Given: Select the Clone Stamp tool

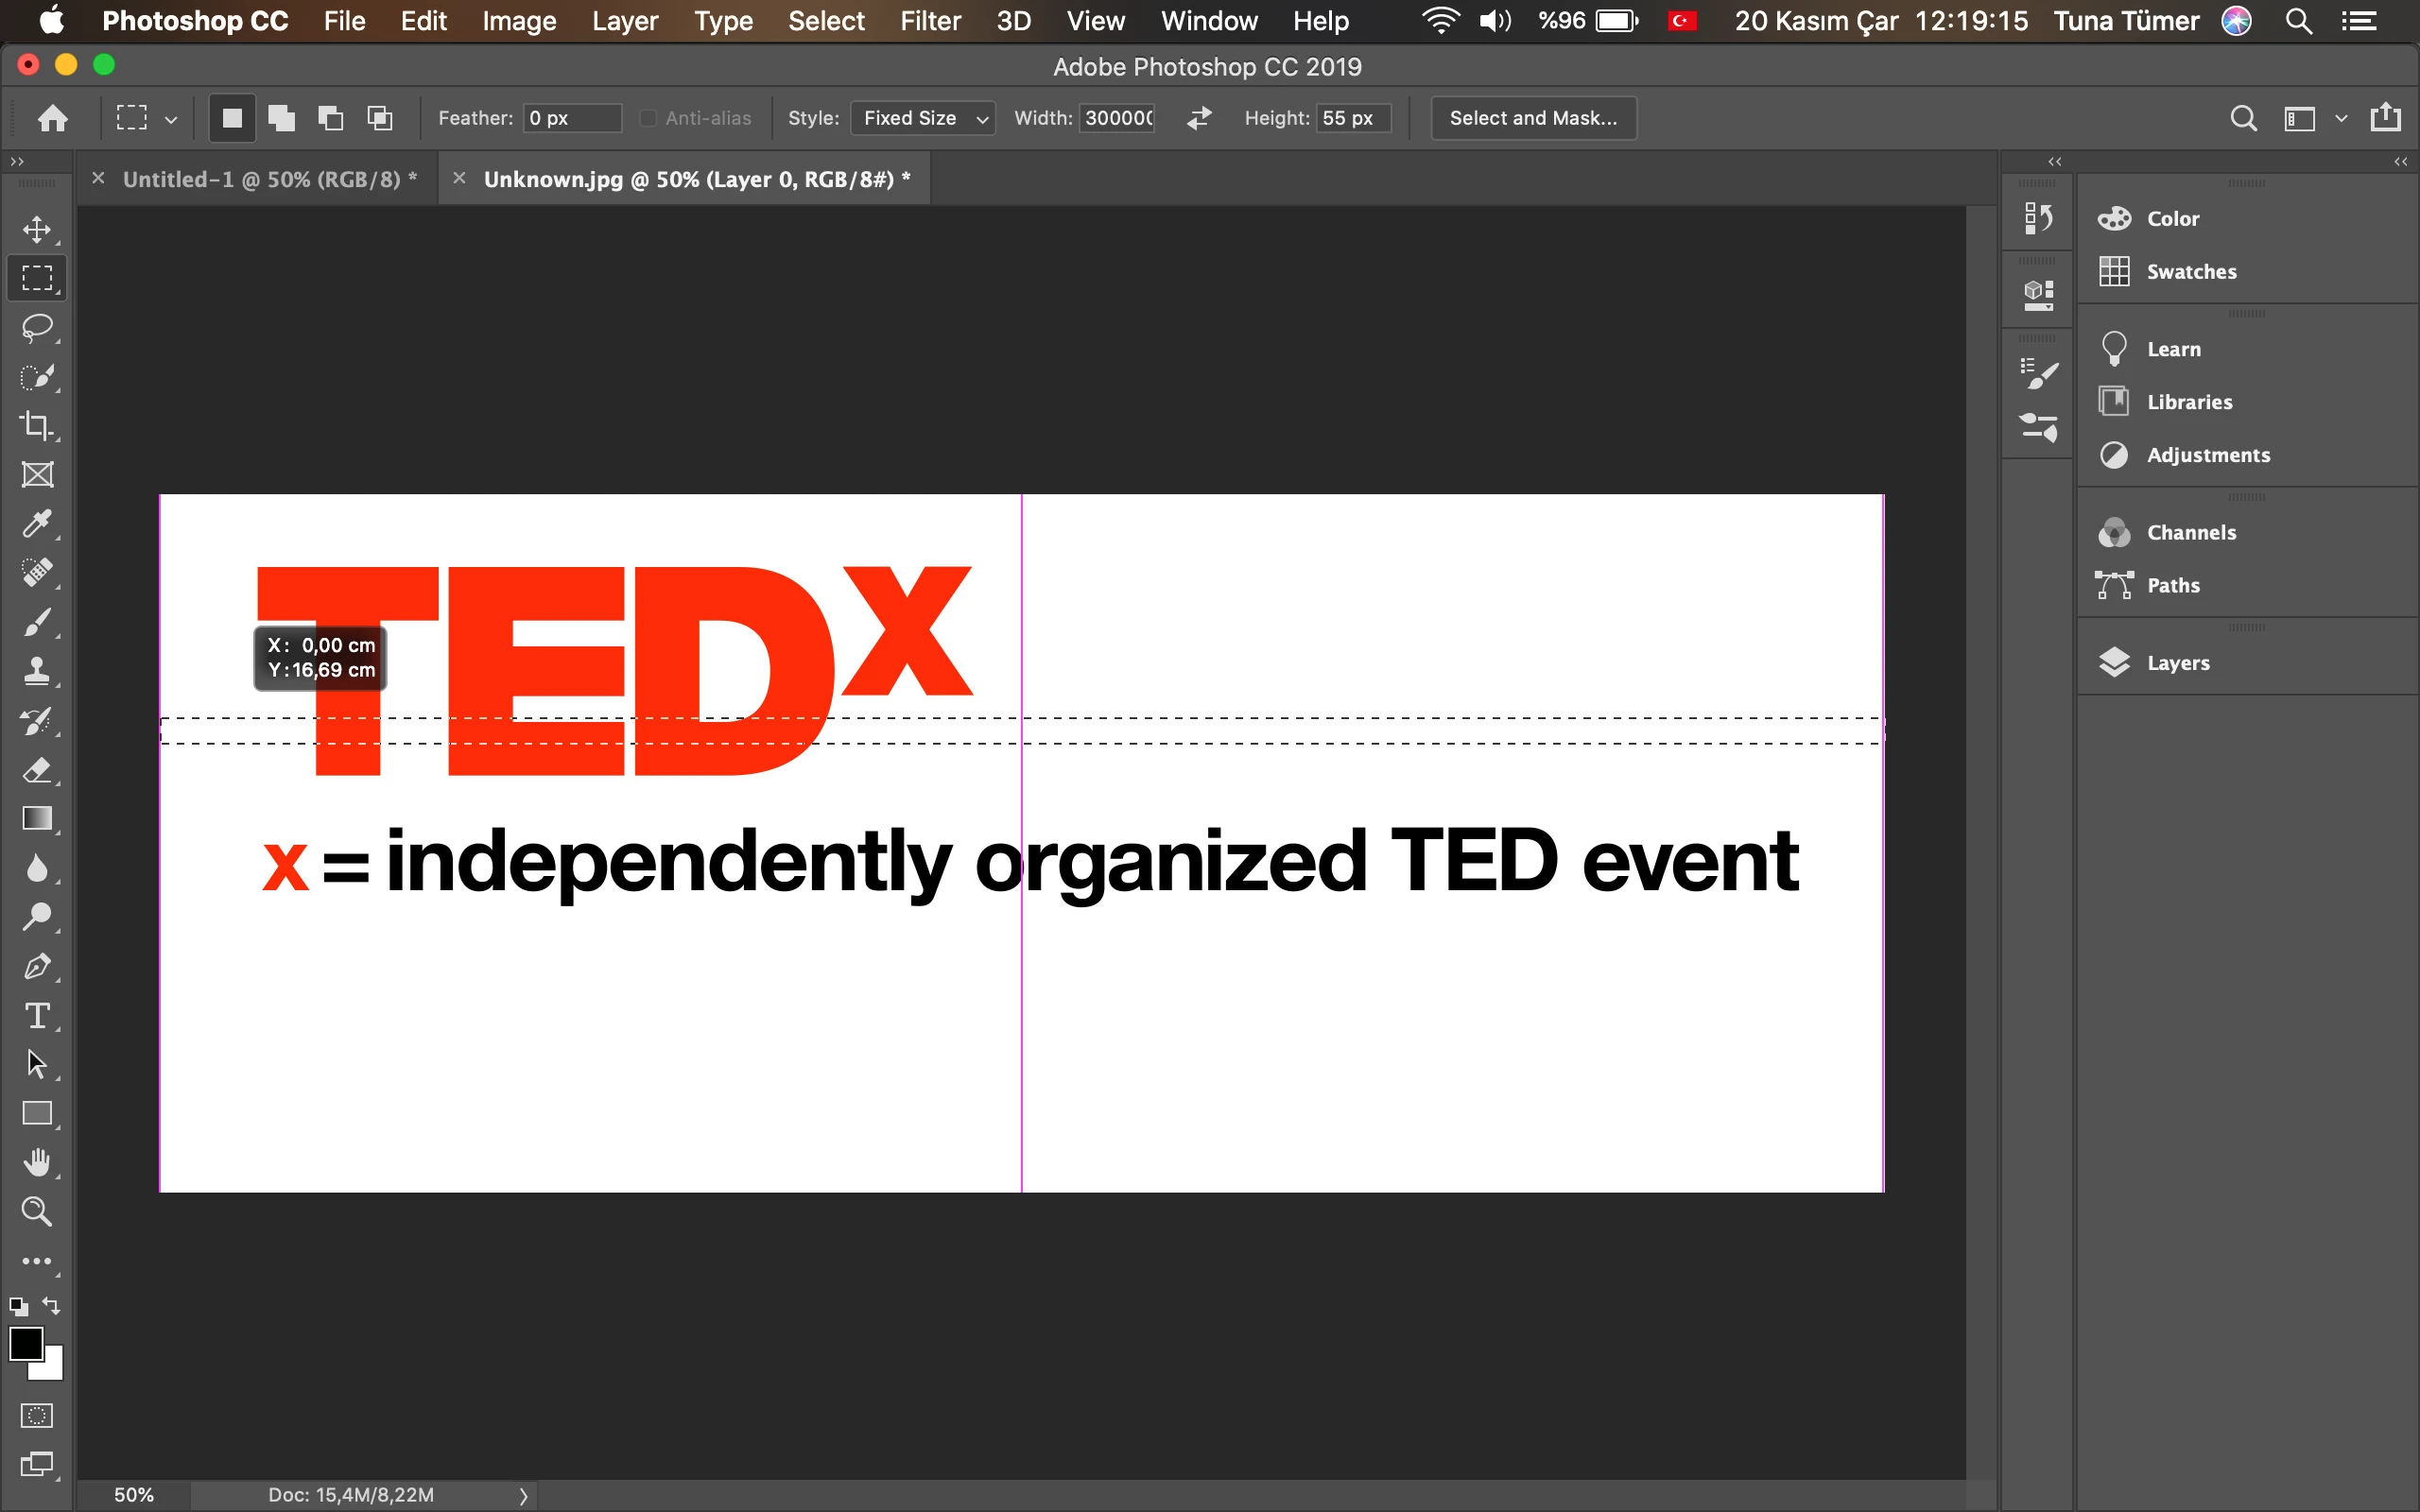Looking at the screenshot, I should [x=37, y=671].
